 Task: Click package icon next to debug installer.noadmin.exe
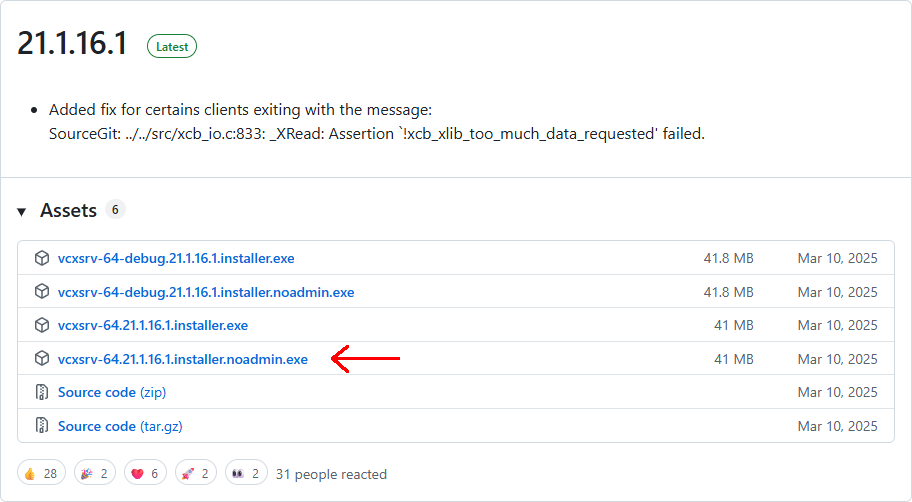(42, 292)
